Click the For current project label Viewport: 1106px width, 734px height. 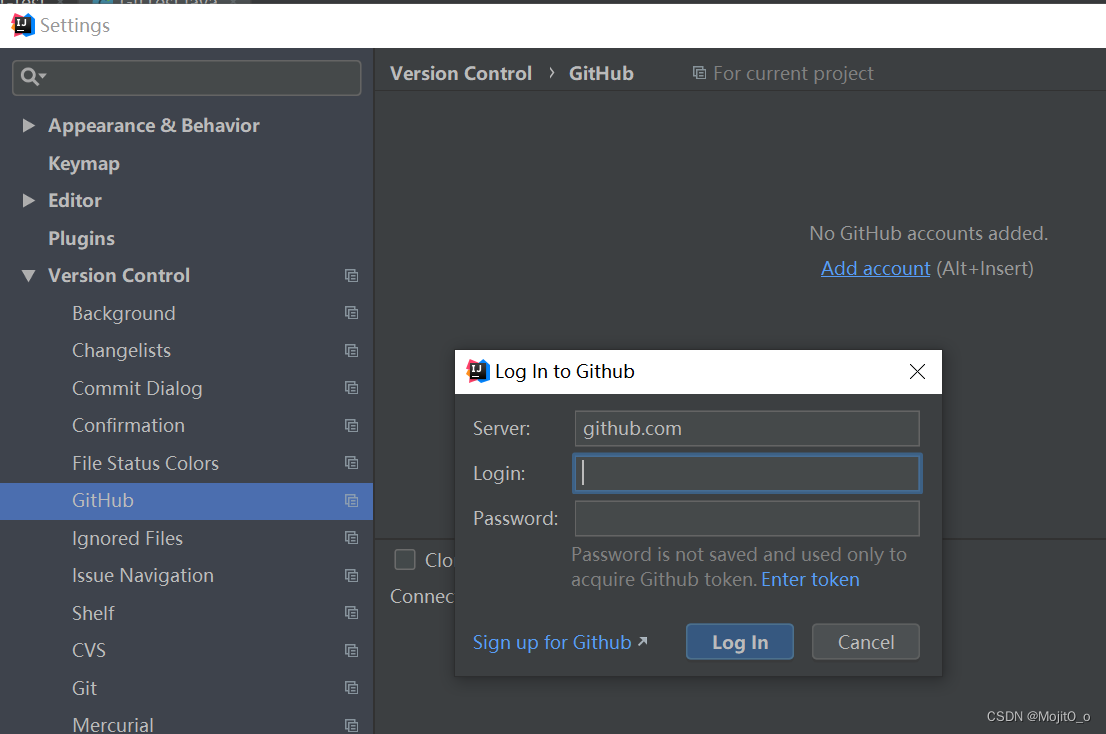[793, 73]
